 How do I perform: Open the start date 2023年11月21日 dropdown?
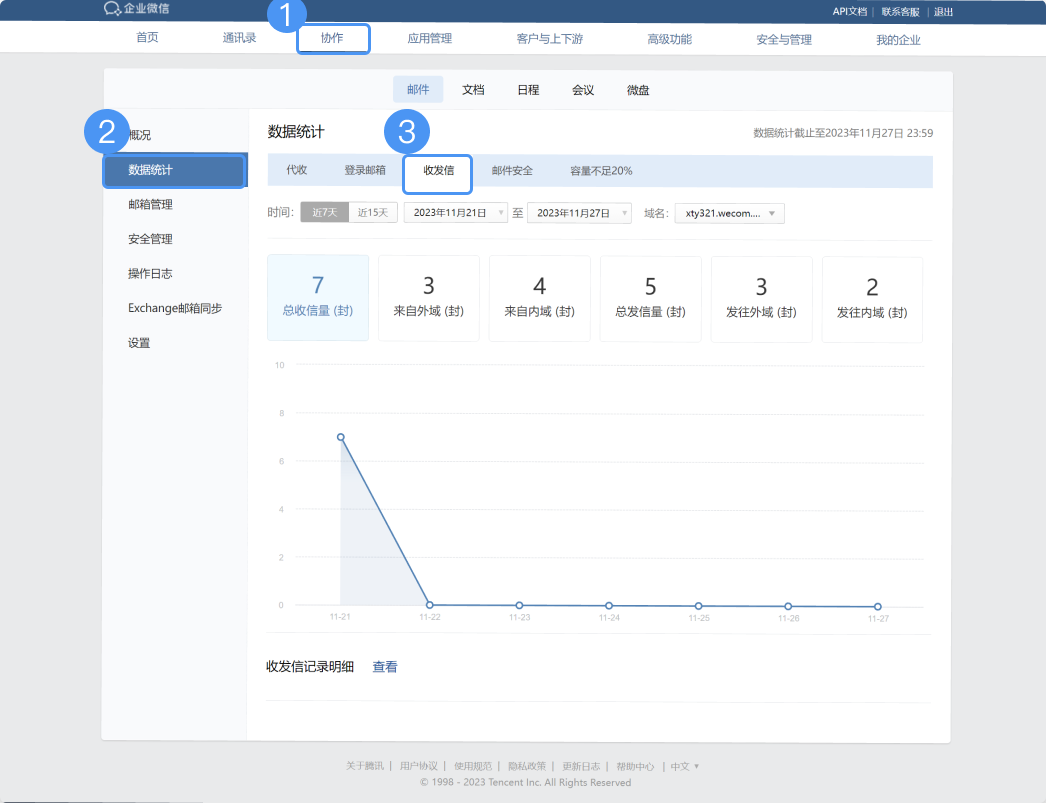pyautogui.click(x=456, y=213)
